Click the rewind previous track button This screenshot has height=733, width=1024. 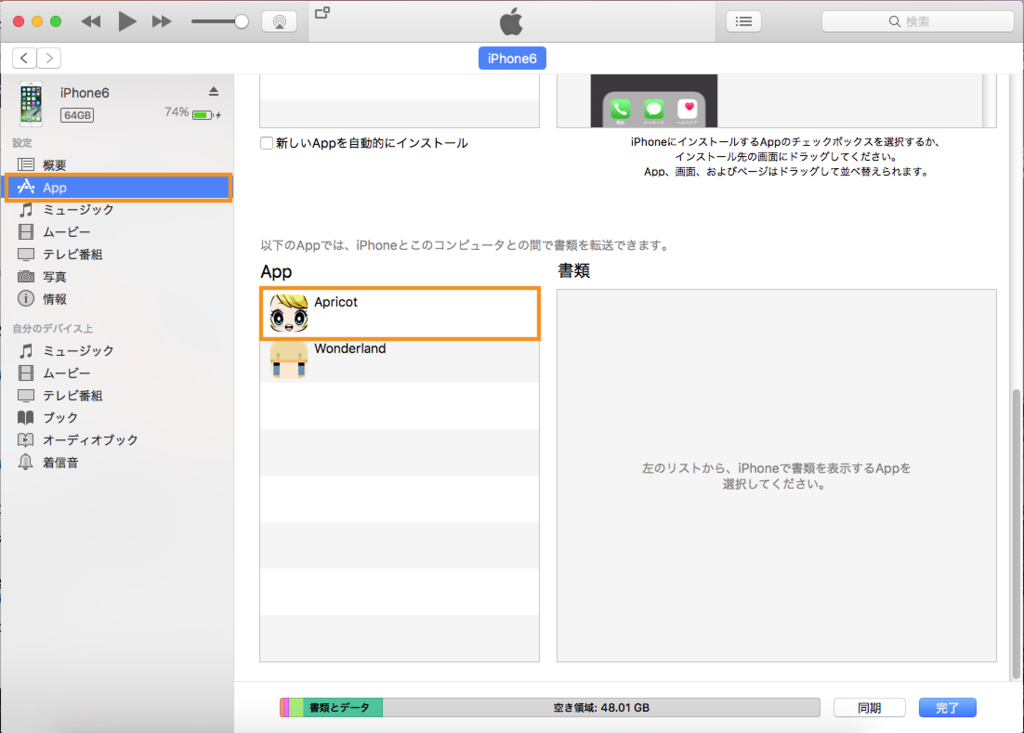(91, 22)
